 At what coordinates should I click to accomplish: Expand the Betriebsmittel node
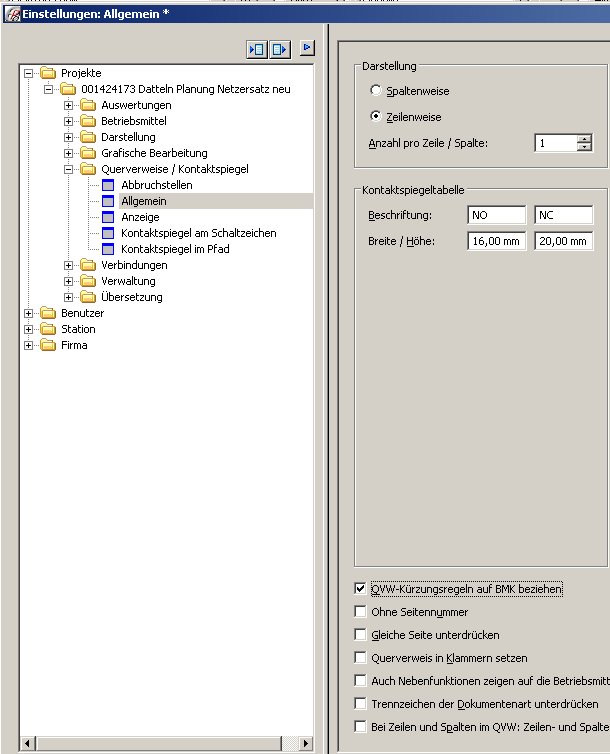click(x=69, y=121)
